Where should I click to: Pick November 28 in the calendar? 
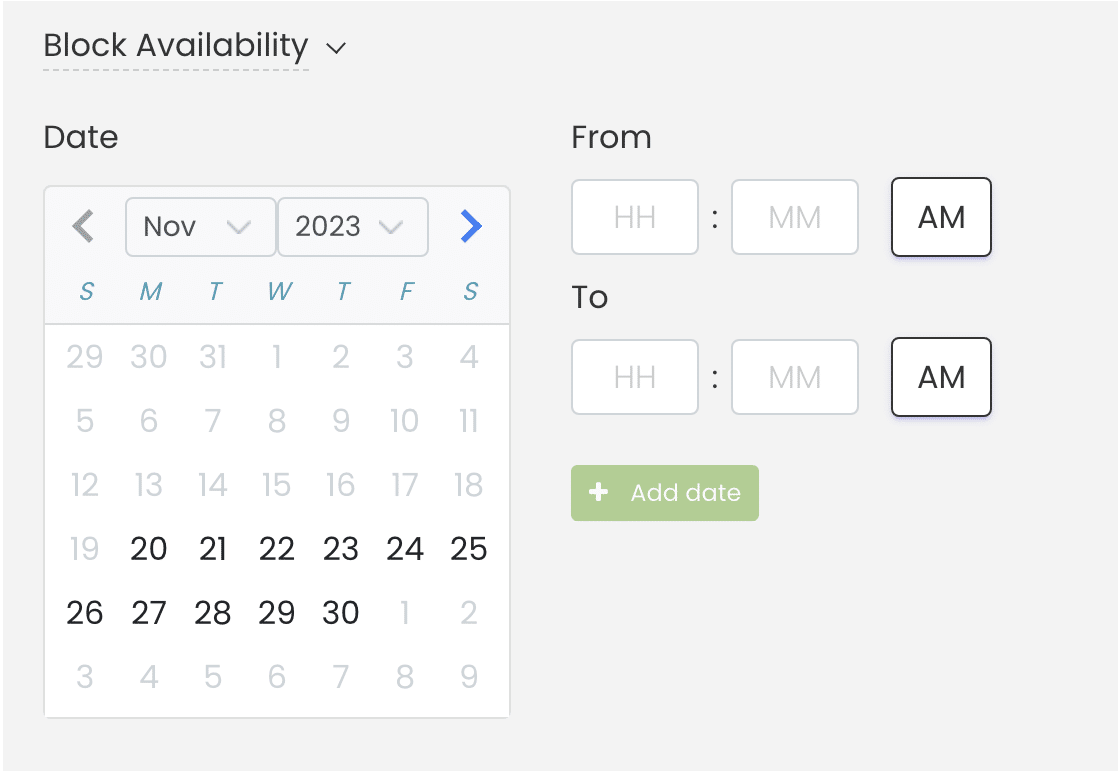pos(213,613)
